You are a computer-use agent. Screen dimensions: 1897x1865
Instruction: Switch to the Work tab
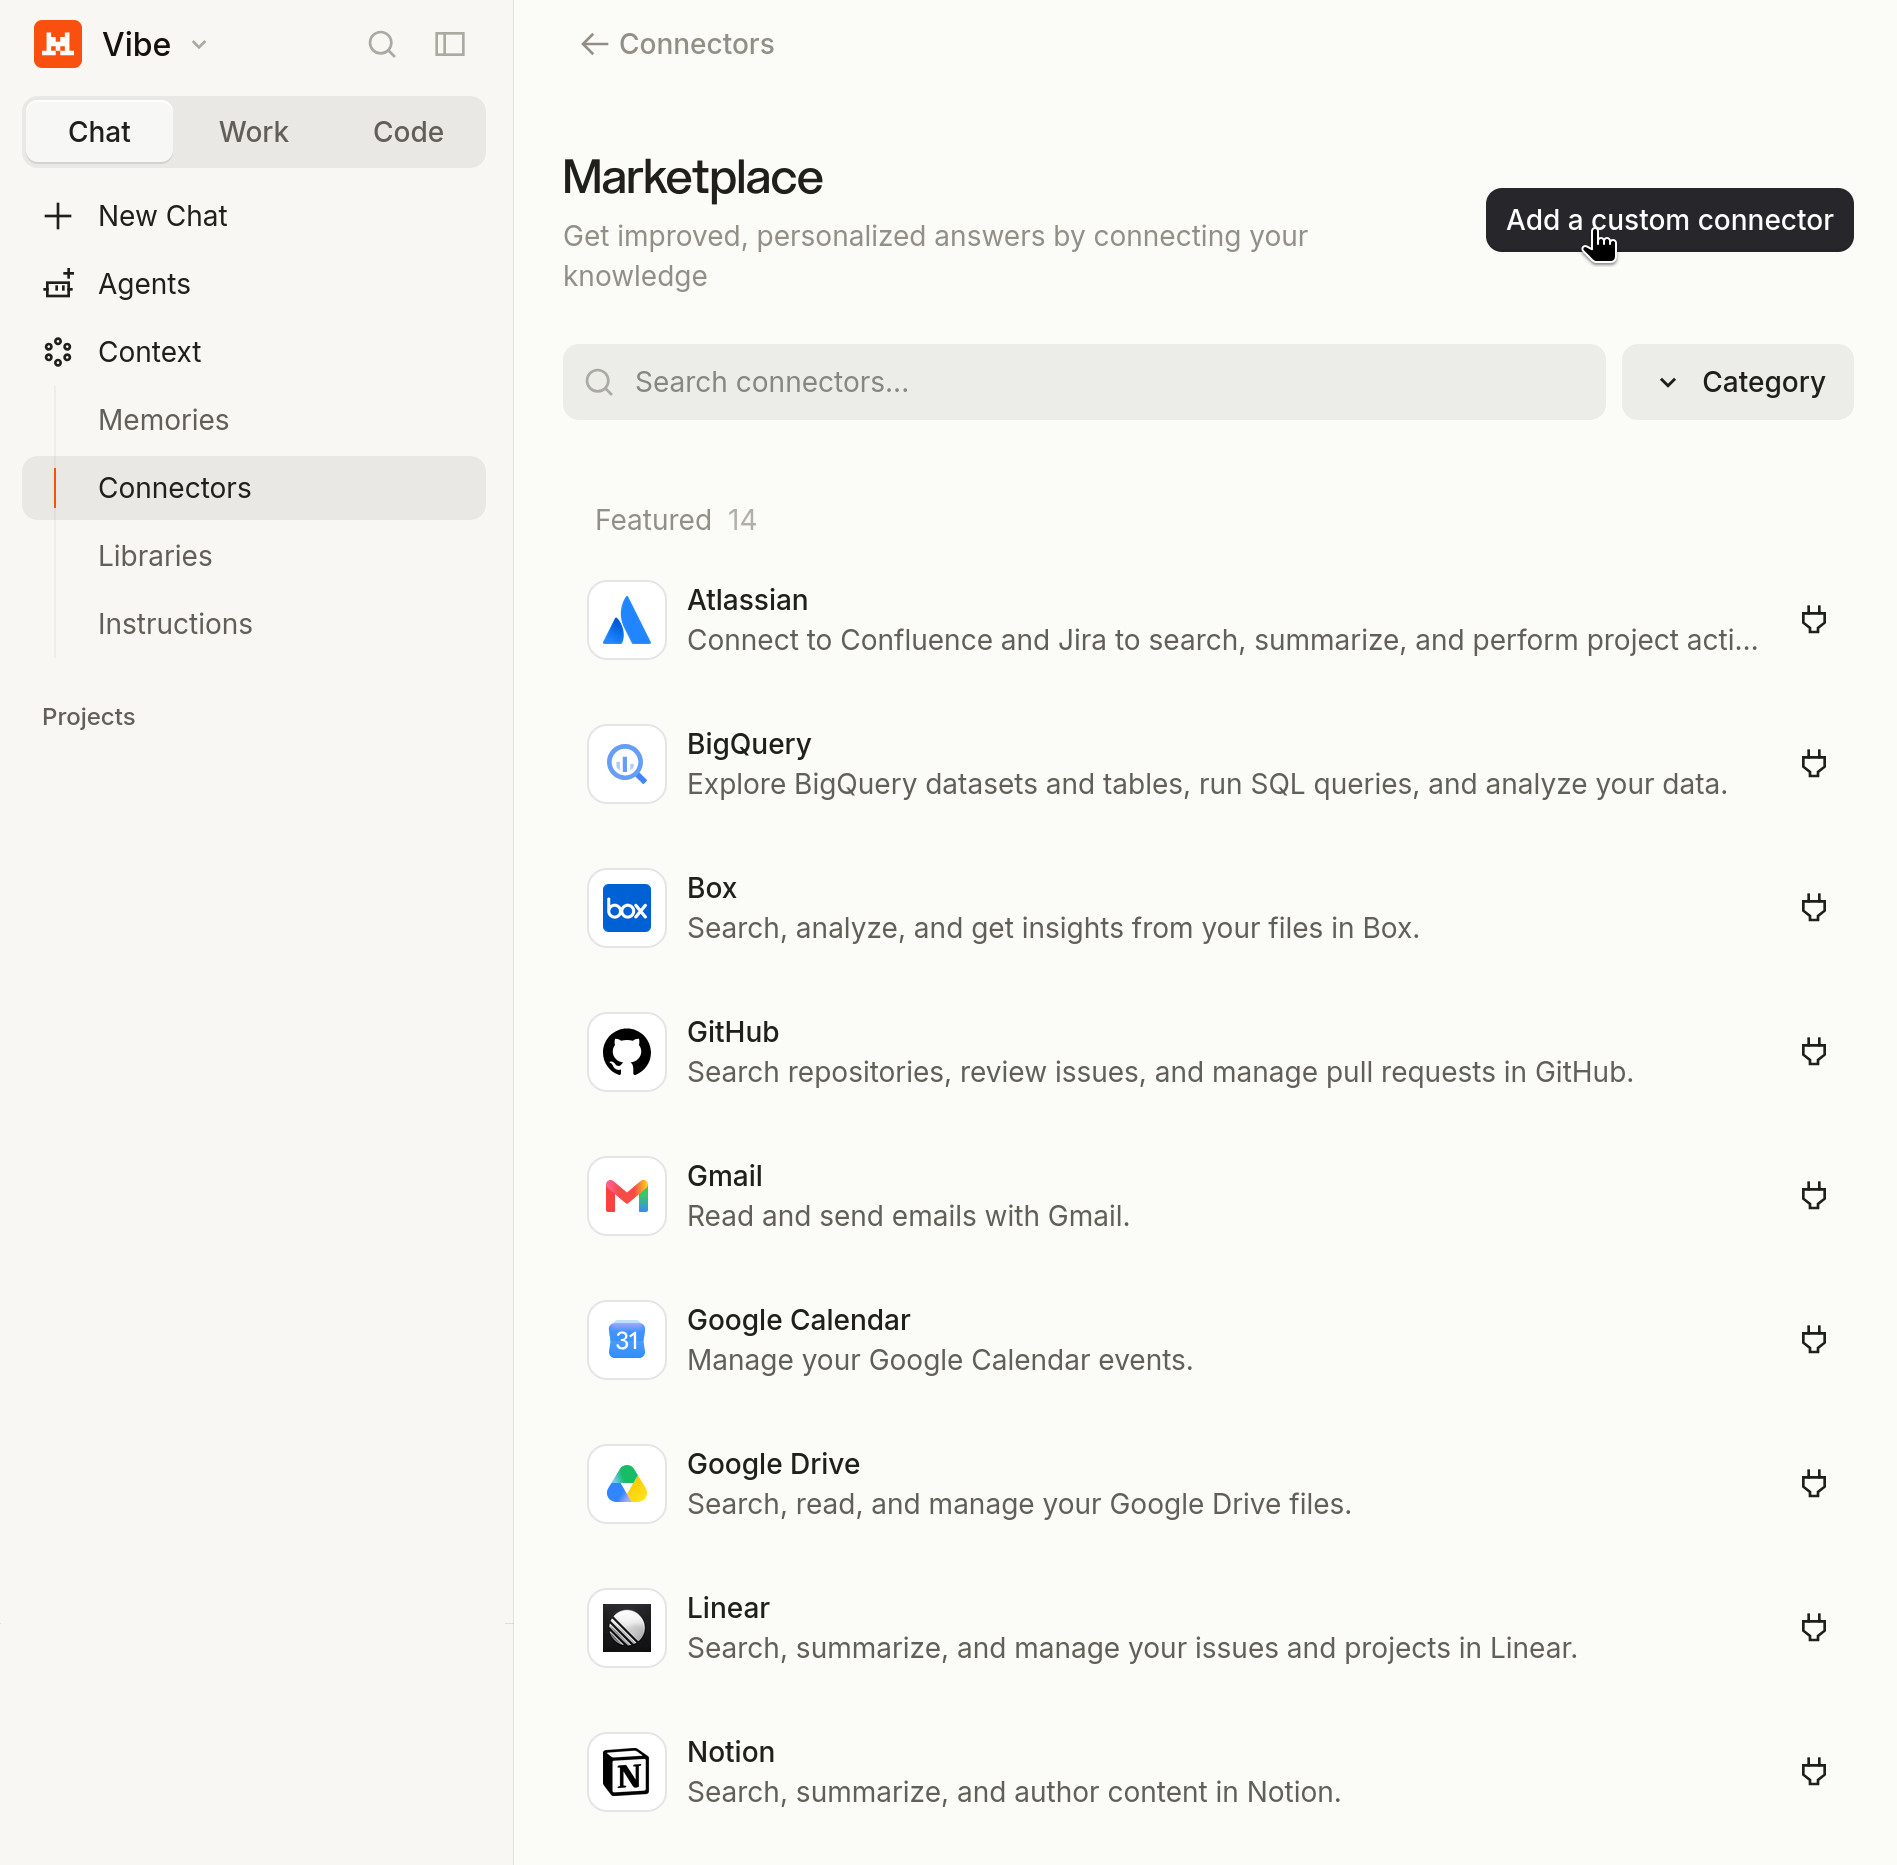[254, 132]
